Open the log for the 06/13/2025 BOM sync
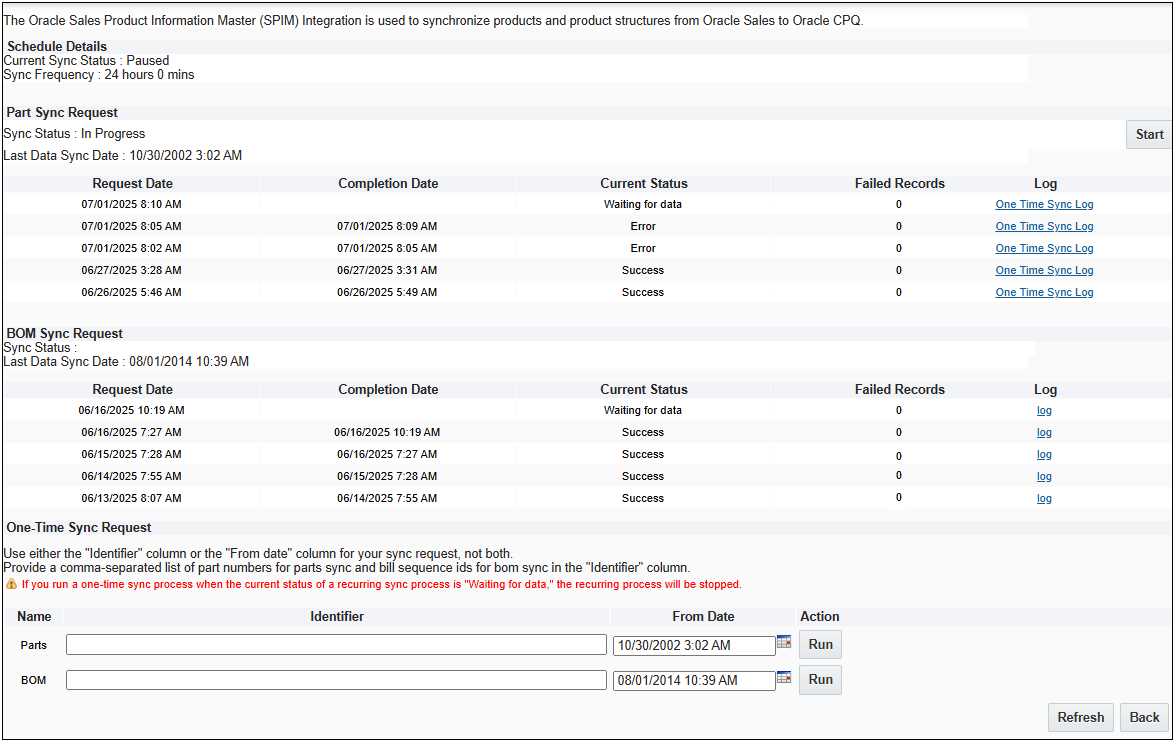The image size is (1175, 742). (1044, 498)
